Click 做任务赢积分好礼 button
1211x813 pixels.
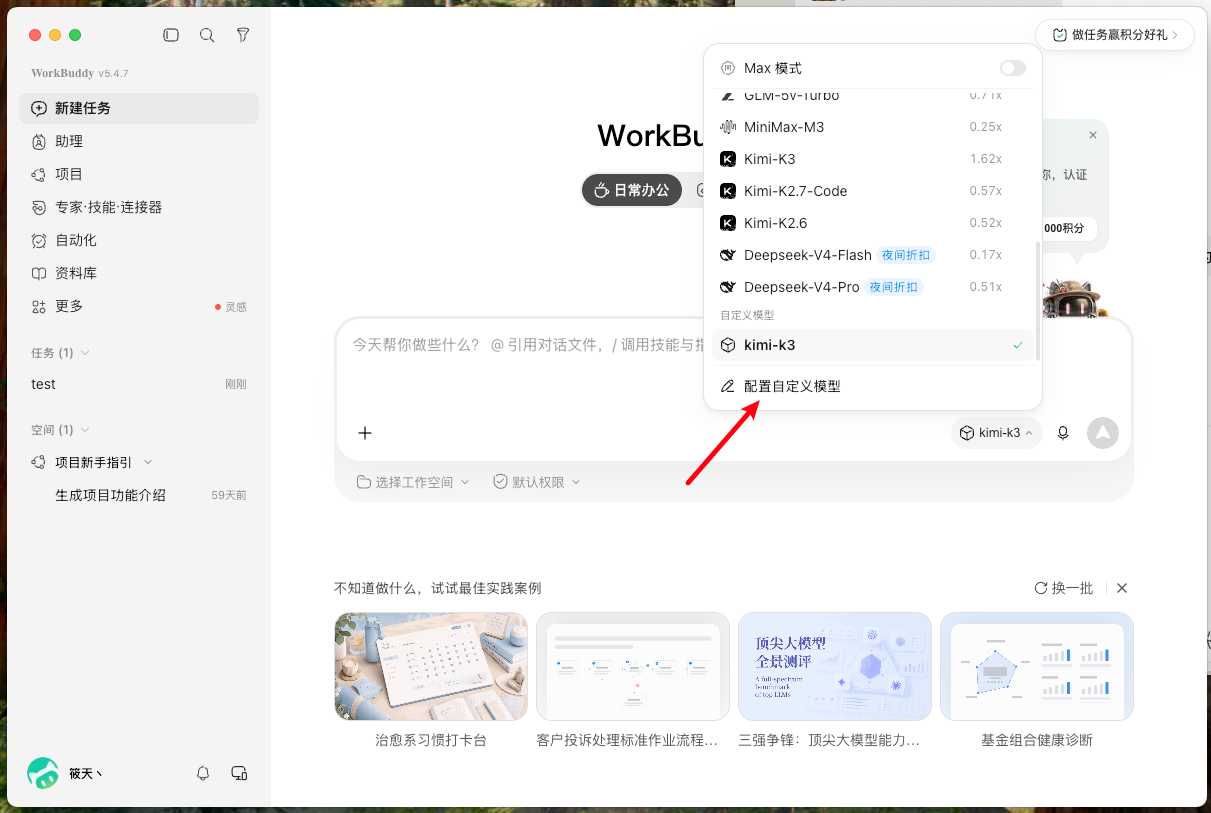click(x=1115, y=35)
